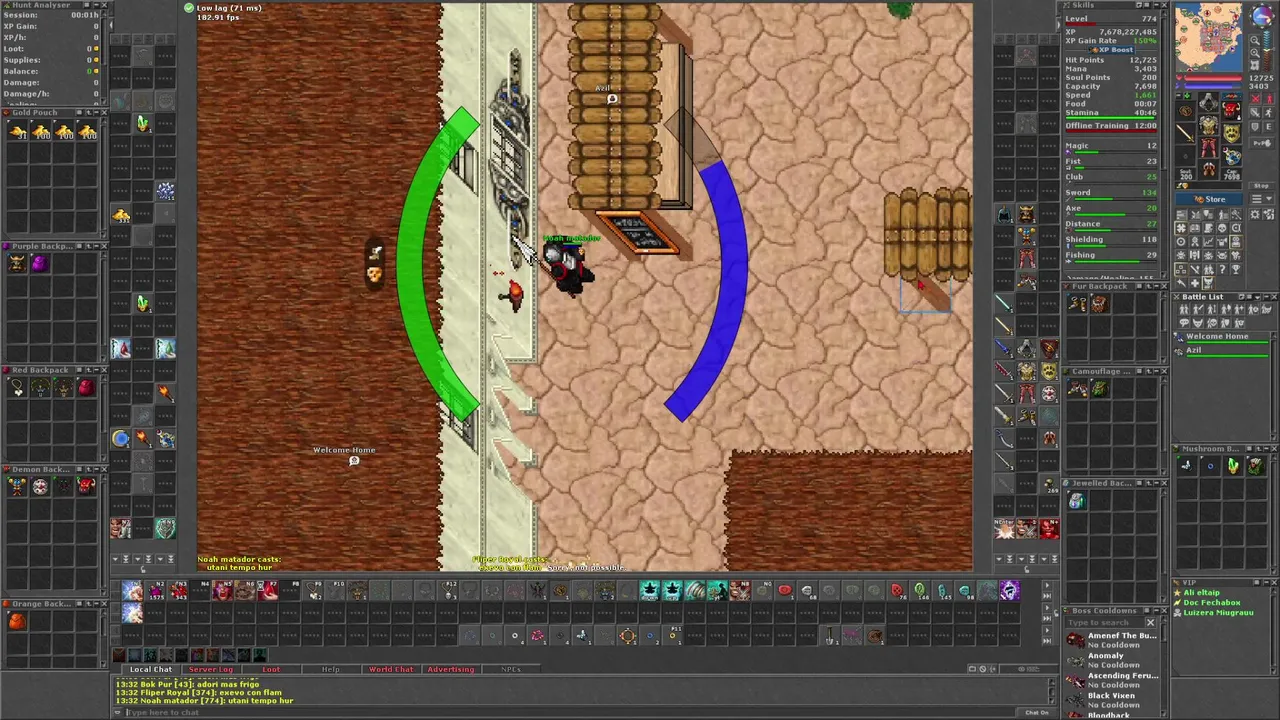This screenshot has width=1280, height=720.
Task: Enable stand while fighting mode figure
Action: 1269,98
